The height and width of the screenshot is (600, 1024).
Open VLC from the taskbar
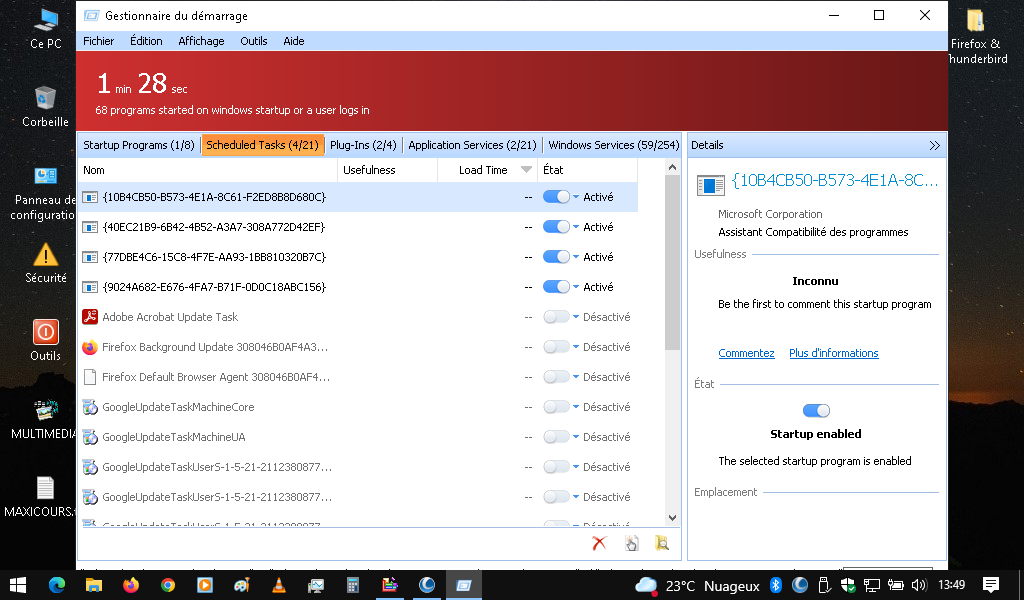click(278, 585)
